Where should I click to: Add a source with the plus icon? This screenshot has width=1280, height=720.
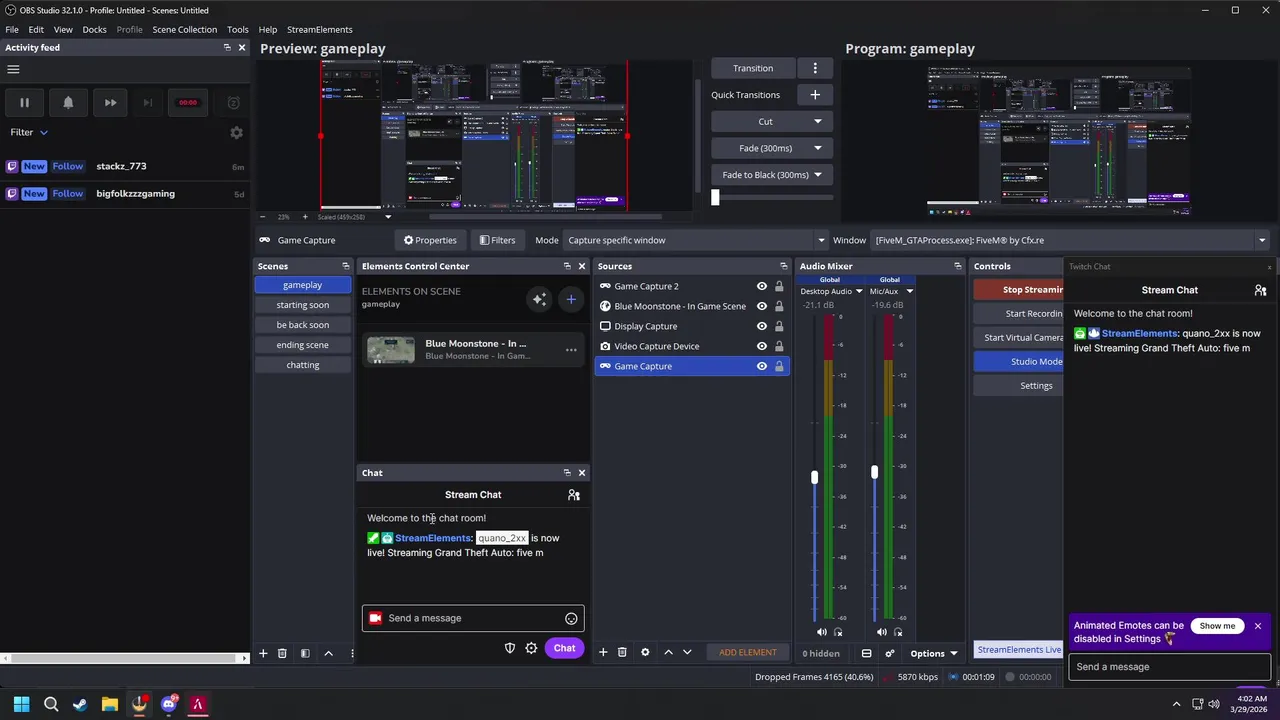point(603,652)
